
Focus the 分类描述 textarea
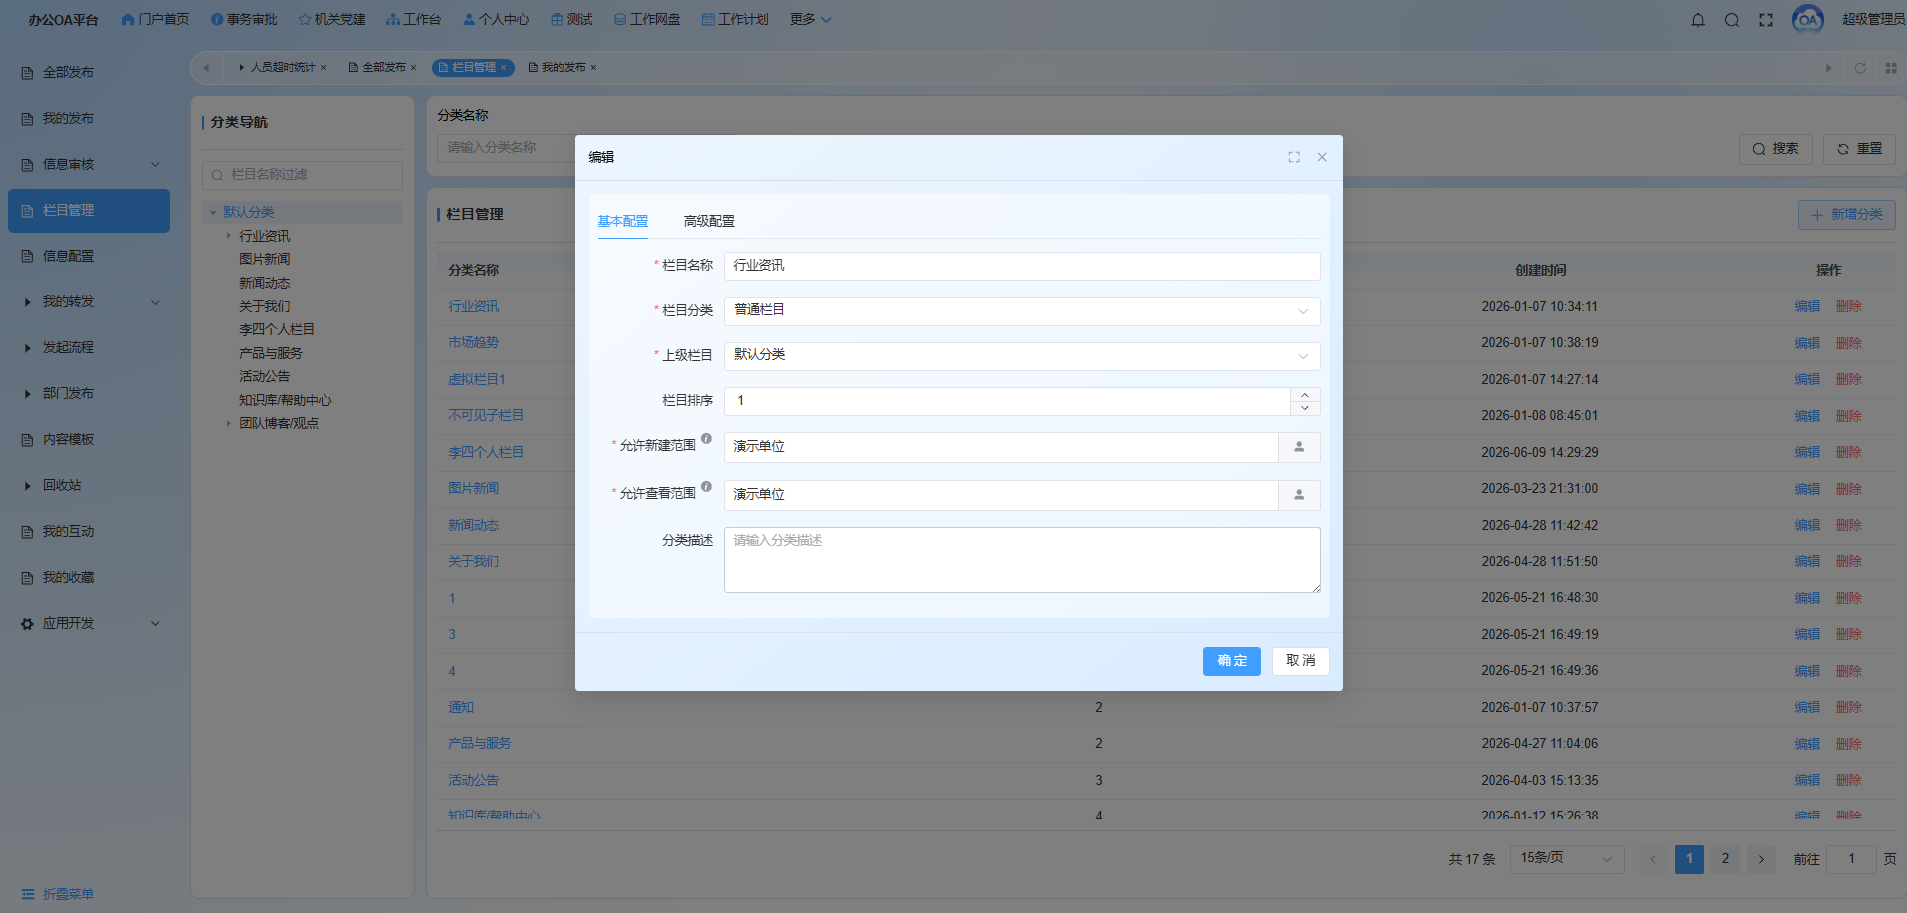pos(1022,560)
